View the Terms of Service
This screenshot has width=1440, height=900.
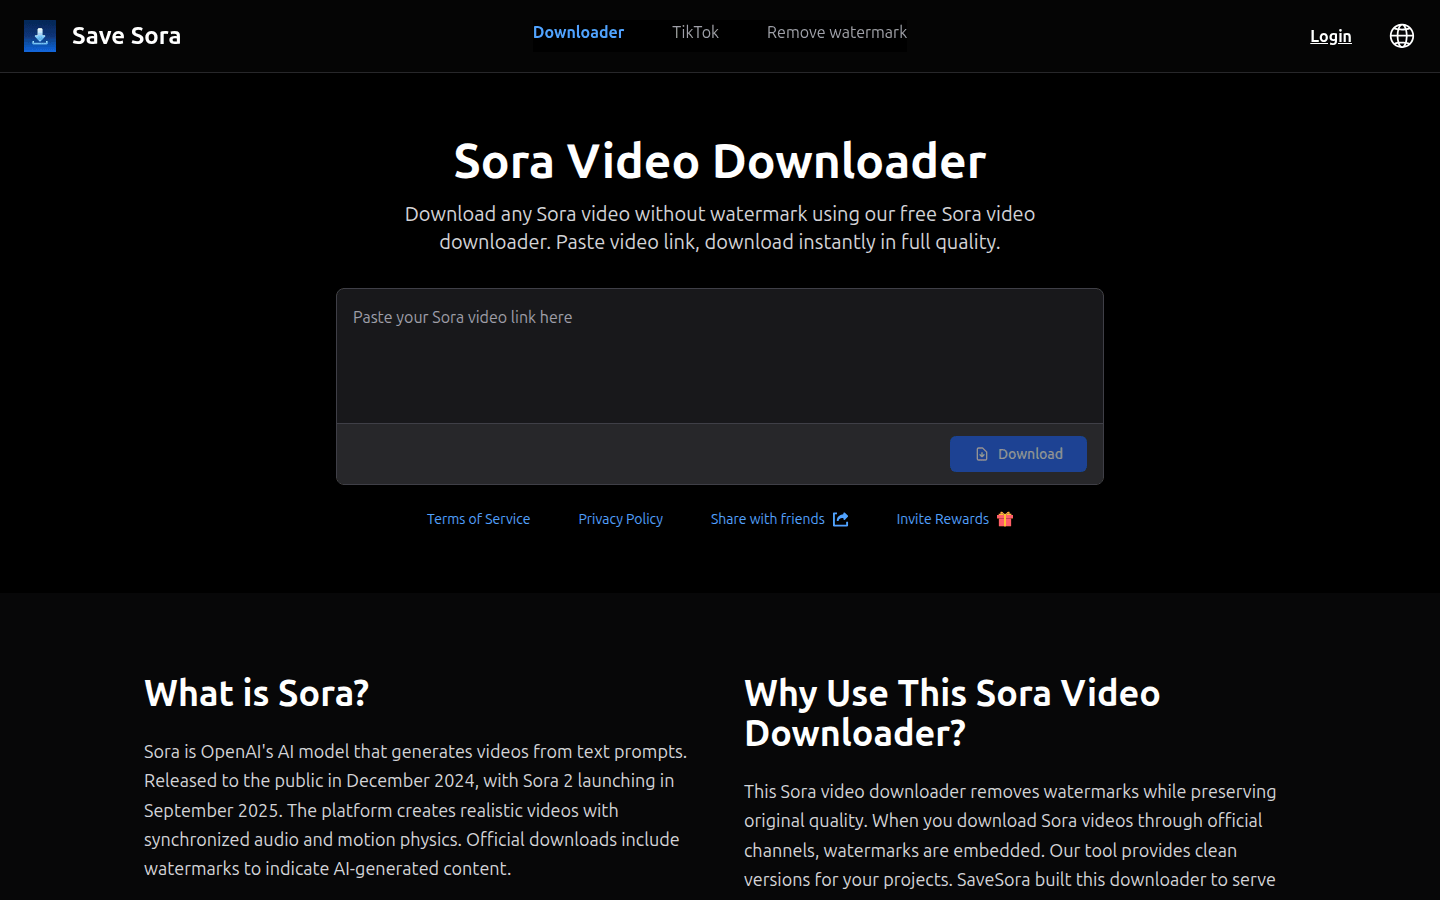[x=478, y=518]
